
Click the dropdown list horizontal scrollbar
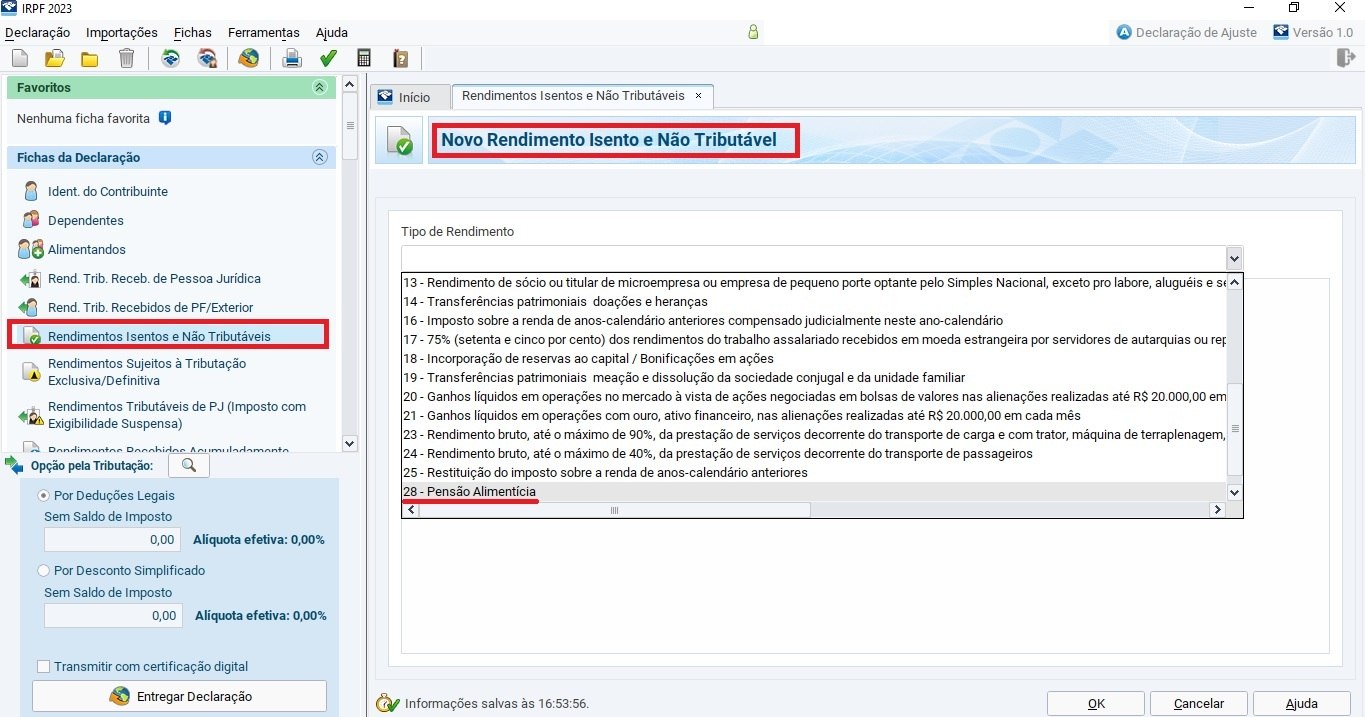click(615, 510)
